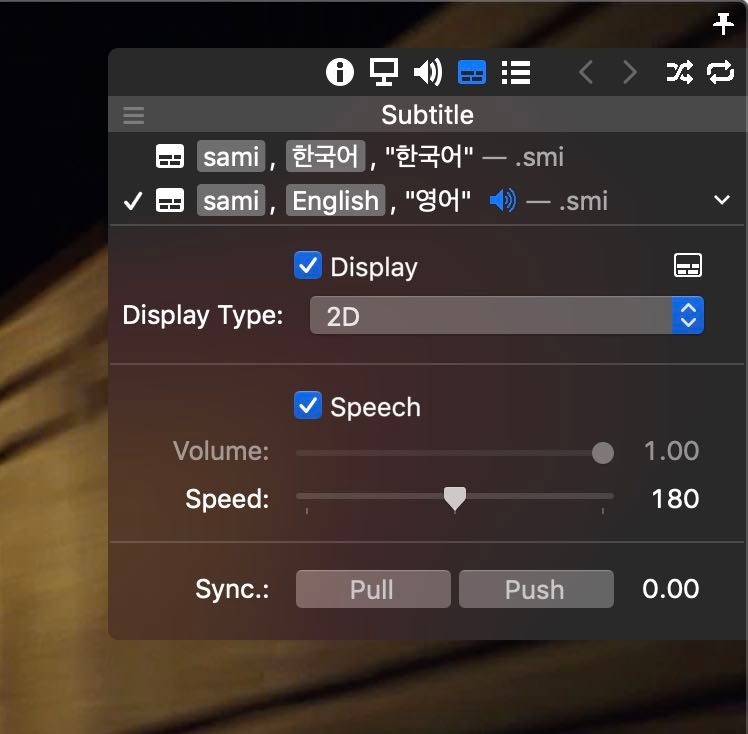
Task: Go to previous item with left chevron
Action: coord(586,72)
